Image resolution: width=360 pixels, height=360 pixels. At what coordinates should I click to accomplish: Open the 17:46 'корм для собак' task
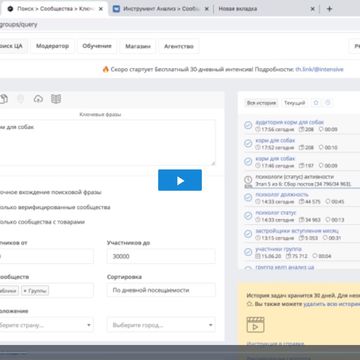point(275,158)
